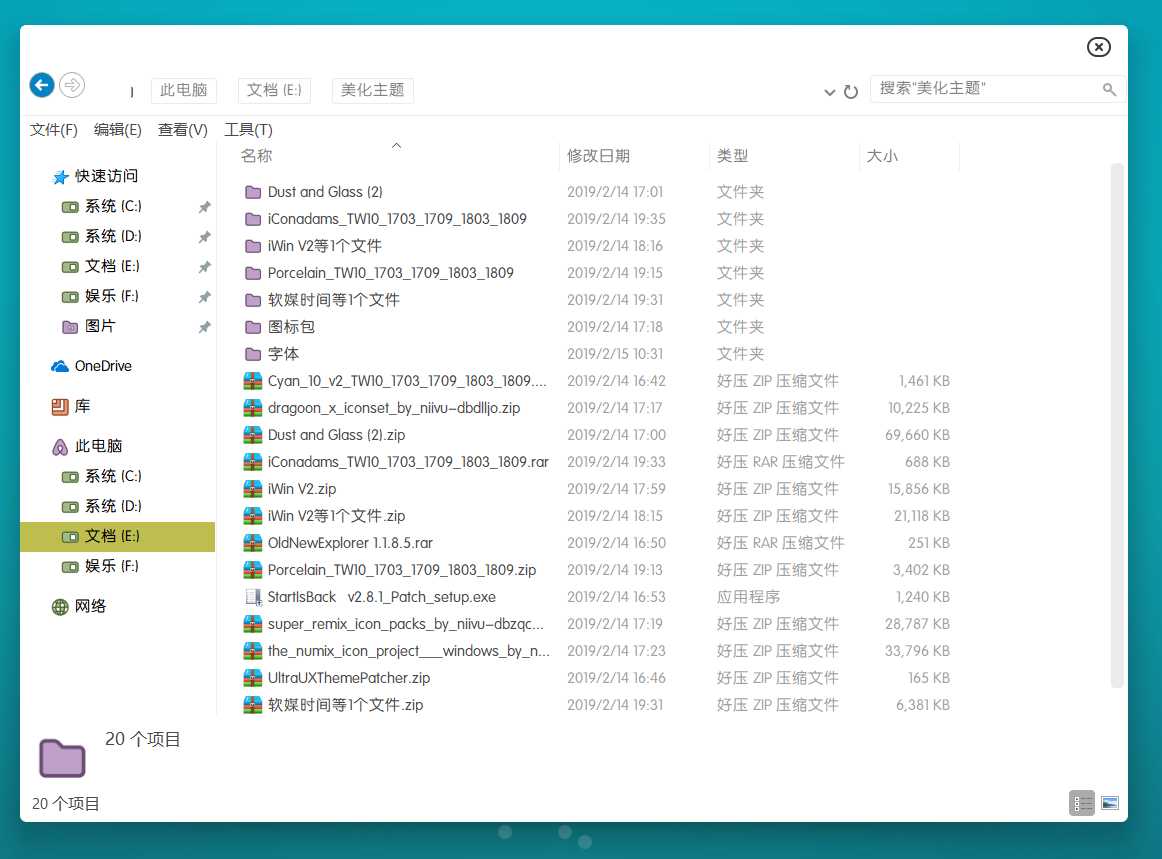
Task: Click the pin icon next to pinned 系统 (D:)
Action: [x=205, y=237]
